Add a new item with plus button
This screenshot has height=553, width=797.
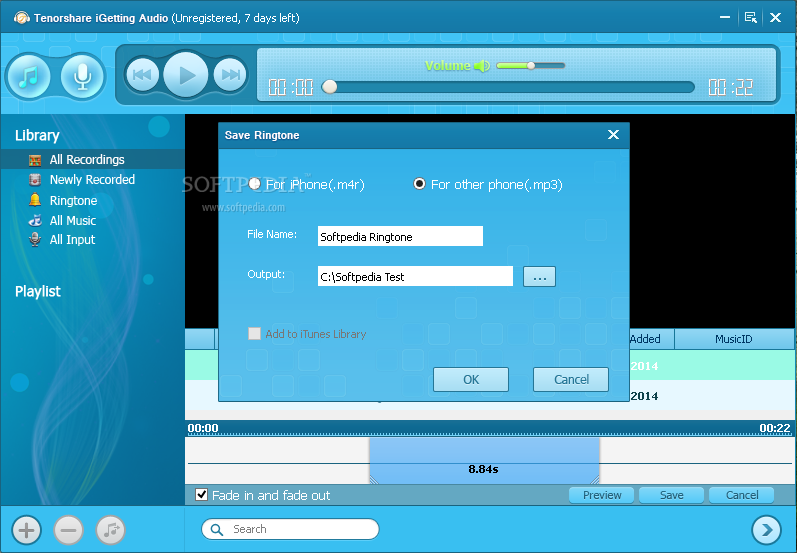(26, 530)
